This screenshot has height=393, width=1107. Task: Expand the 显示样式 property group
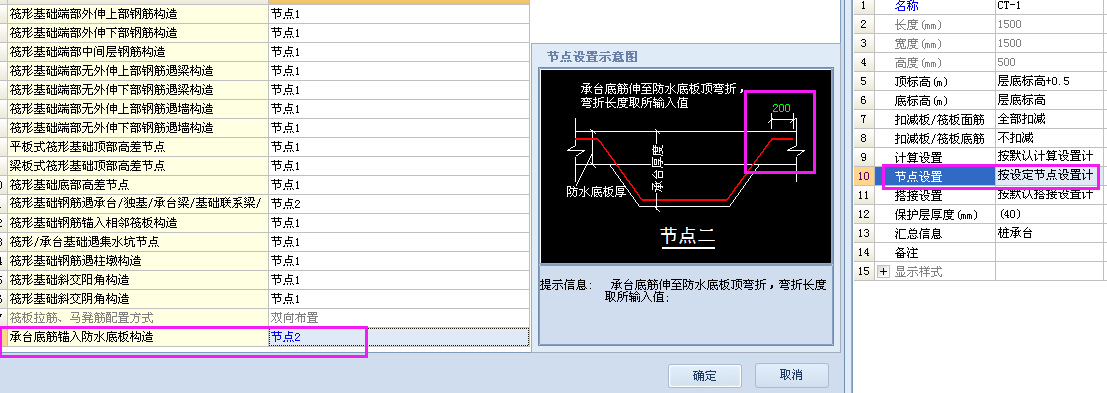pyautogui.click(x=883, y=271)
